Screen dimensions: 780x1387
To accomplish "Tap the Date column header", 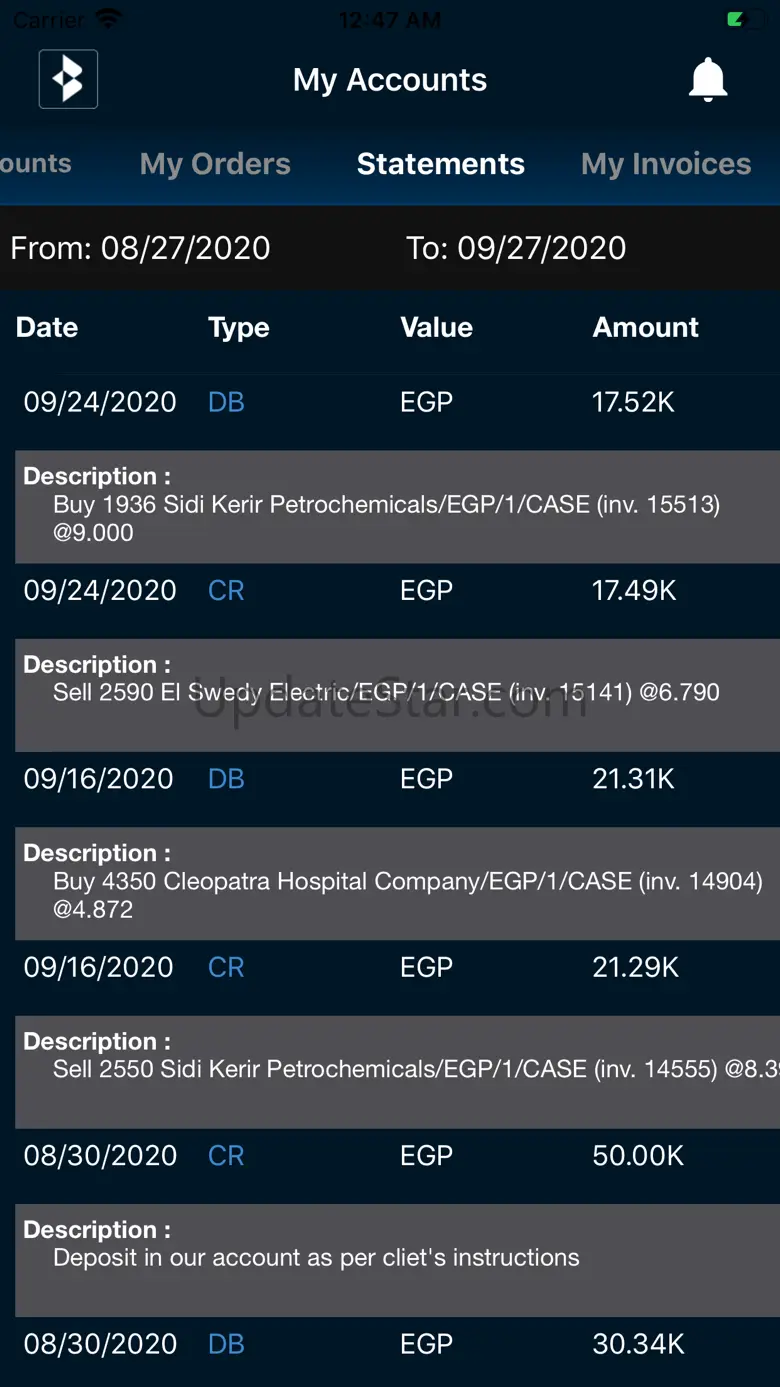I will pyautogui.click(x=47, y=327).
